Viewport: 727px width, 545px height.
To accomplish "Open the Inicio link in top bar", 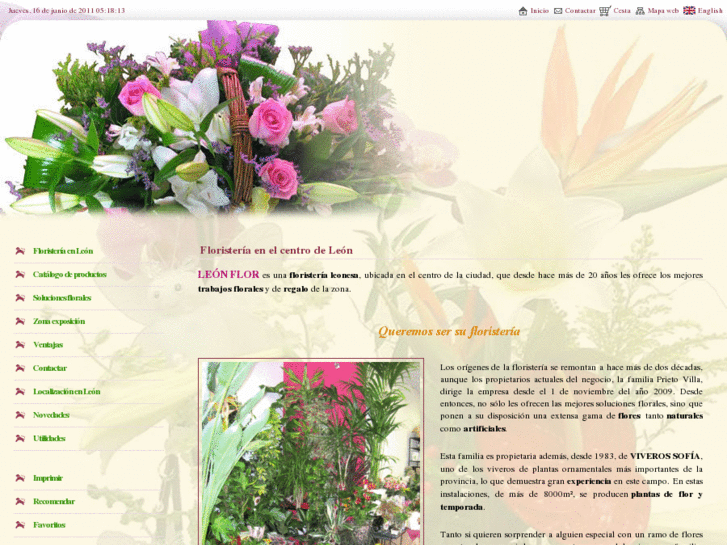I will (x=540, y=11).
